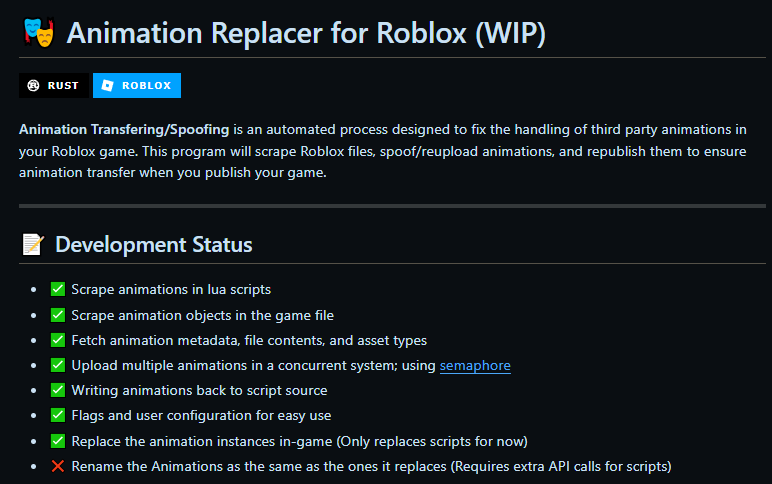772x484 pixels.
Task: Click the memo emoji beside Development Status
Action: [x=32, y=245]
